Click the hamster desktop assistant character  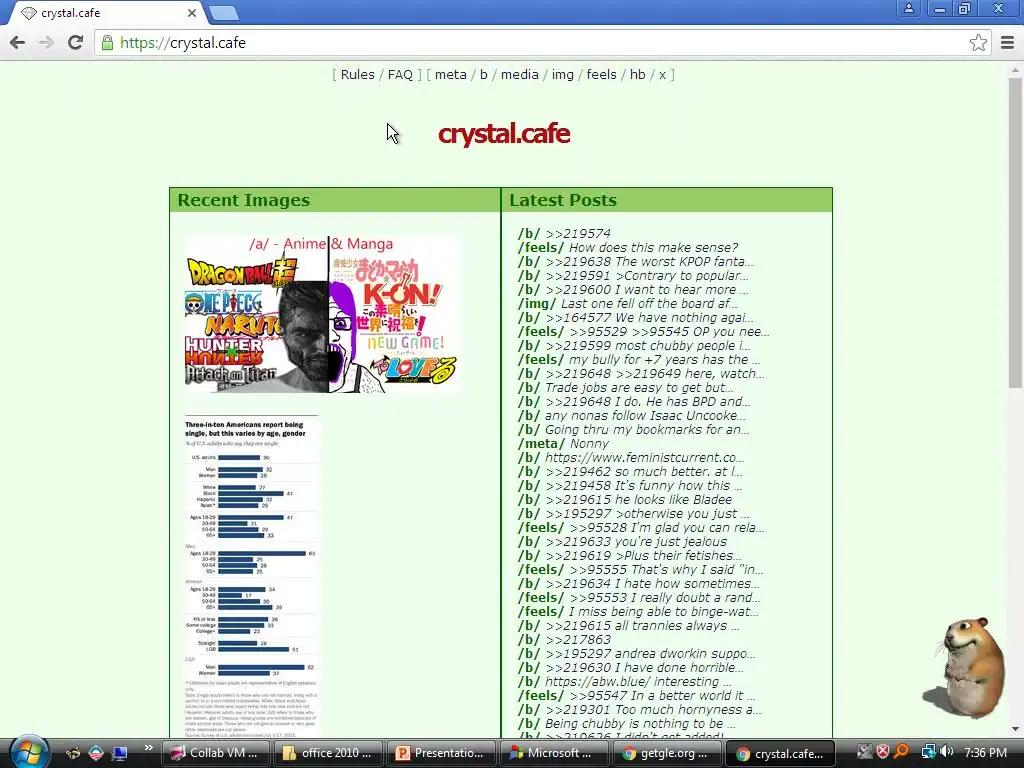click(965, 666)
